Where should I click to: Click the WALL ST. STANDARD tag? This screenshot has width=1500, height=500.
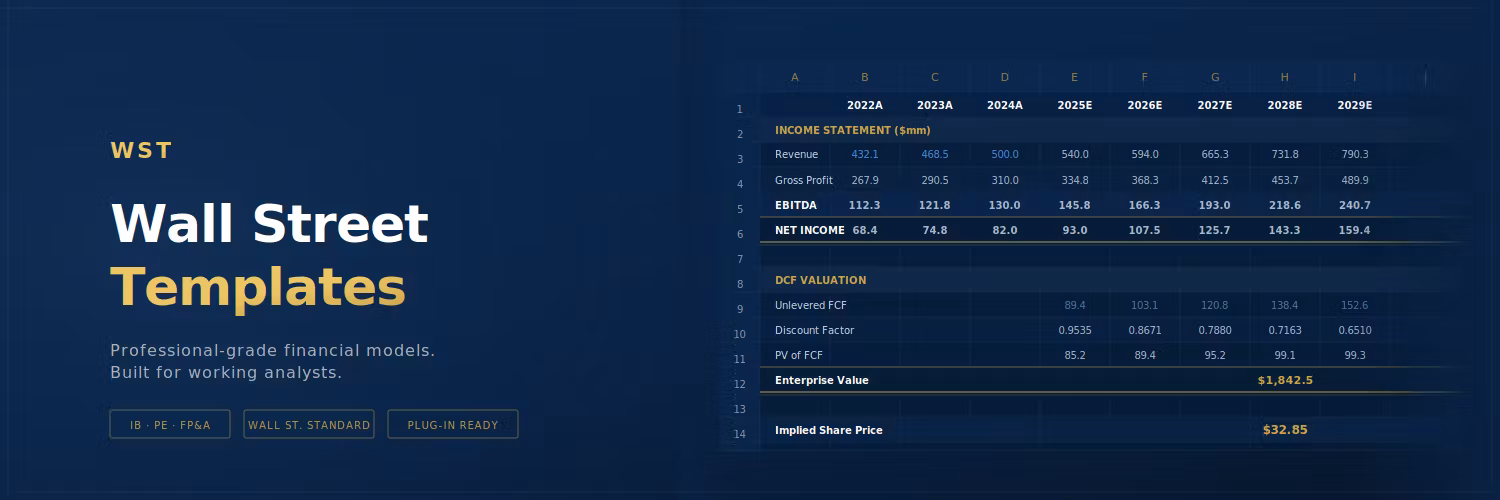point(309,425)
